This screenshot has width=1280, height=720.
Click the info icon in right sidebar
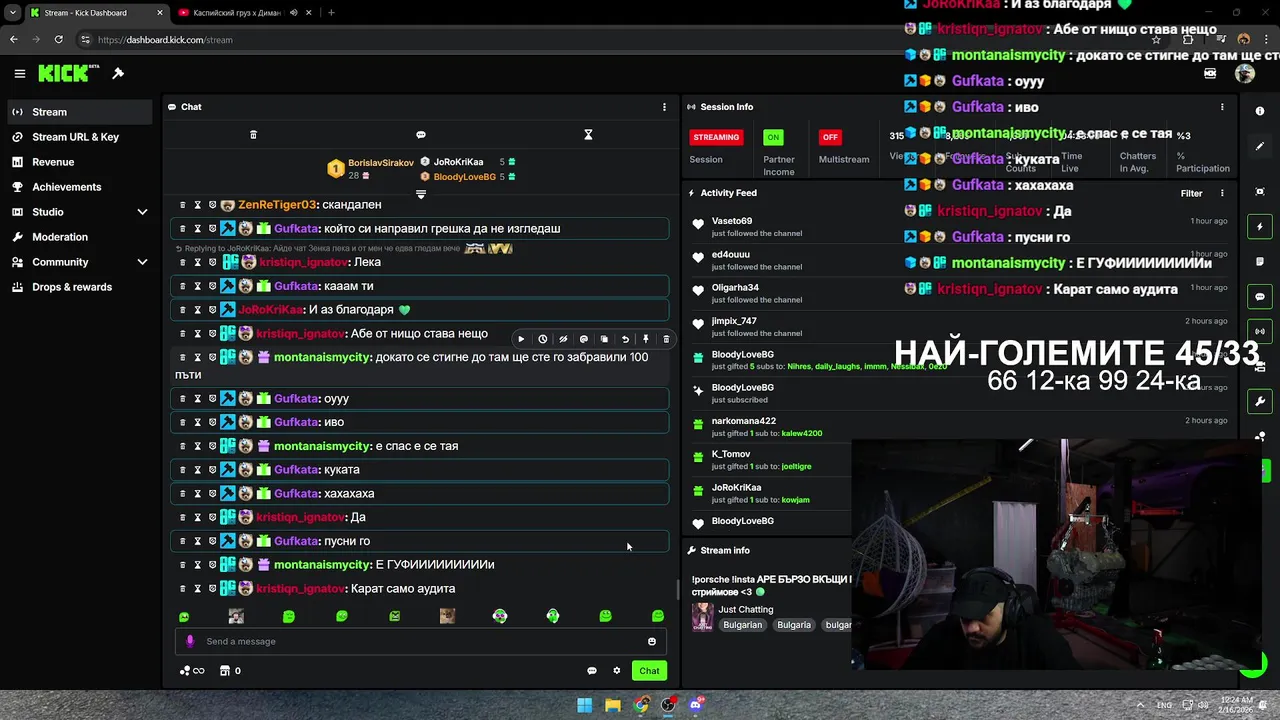1260,111
